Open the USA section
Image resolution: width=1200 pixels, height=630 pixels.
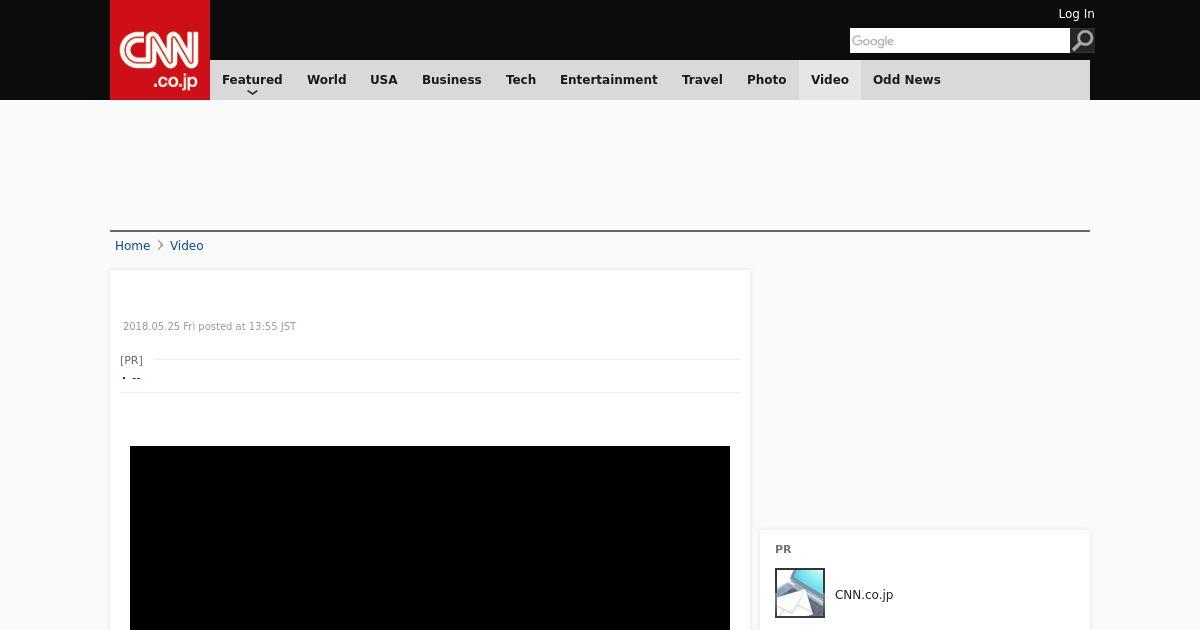click(x=384, y=80)
